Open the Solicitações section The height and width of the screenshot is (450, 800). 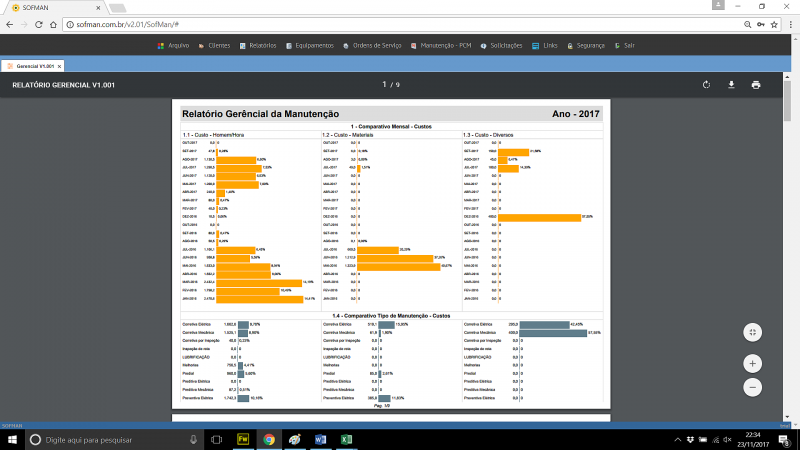pos(503,45)
